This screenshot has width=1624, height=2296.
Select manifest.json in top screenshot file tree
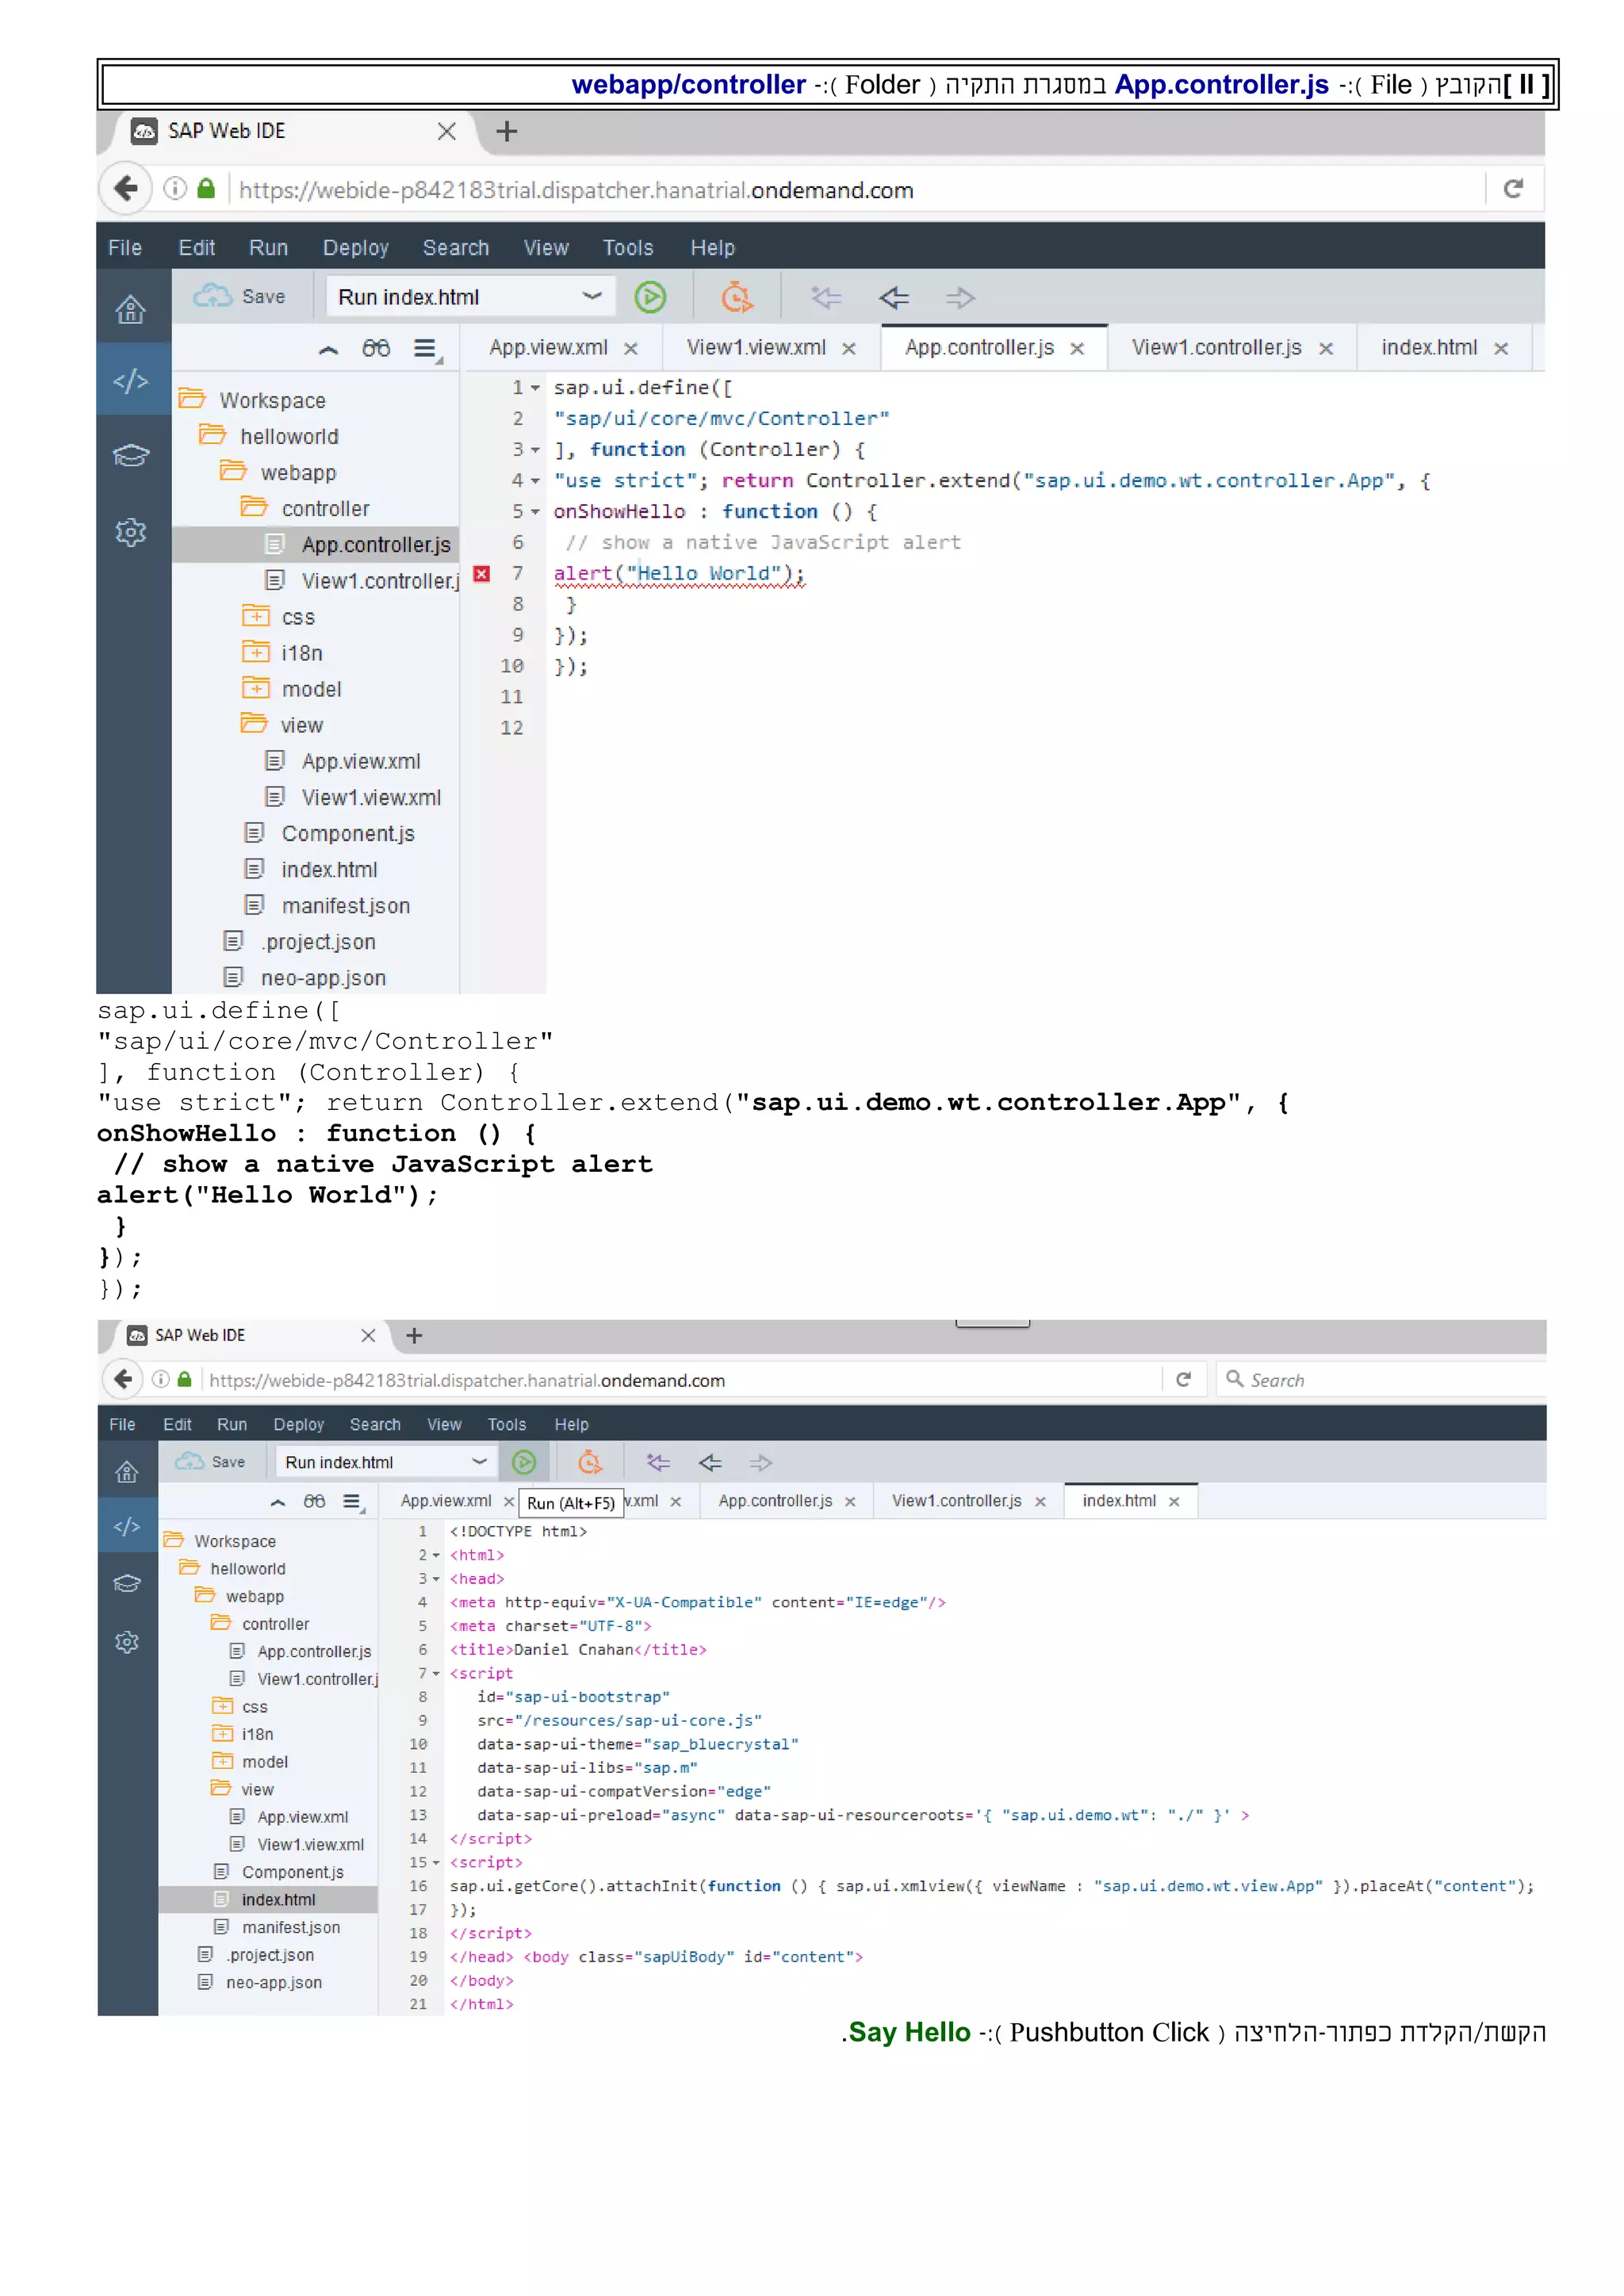pos(346,906)
